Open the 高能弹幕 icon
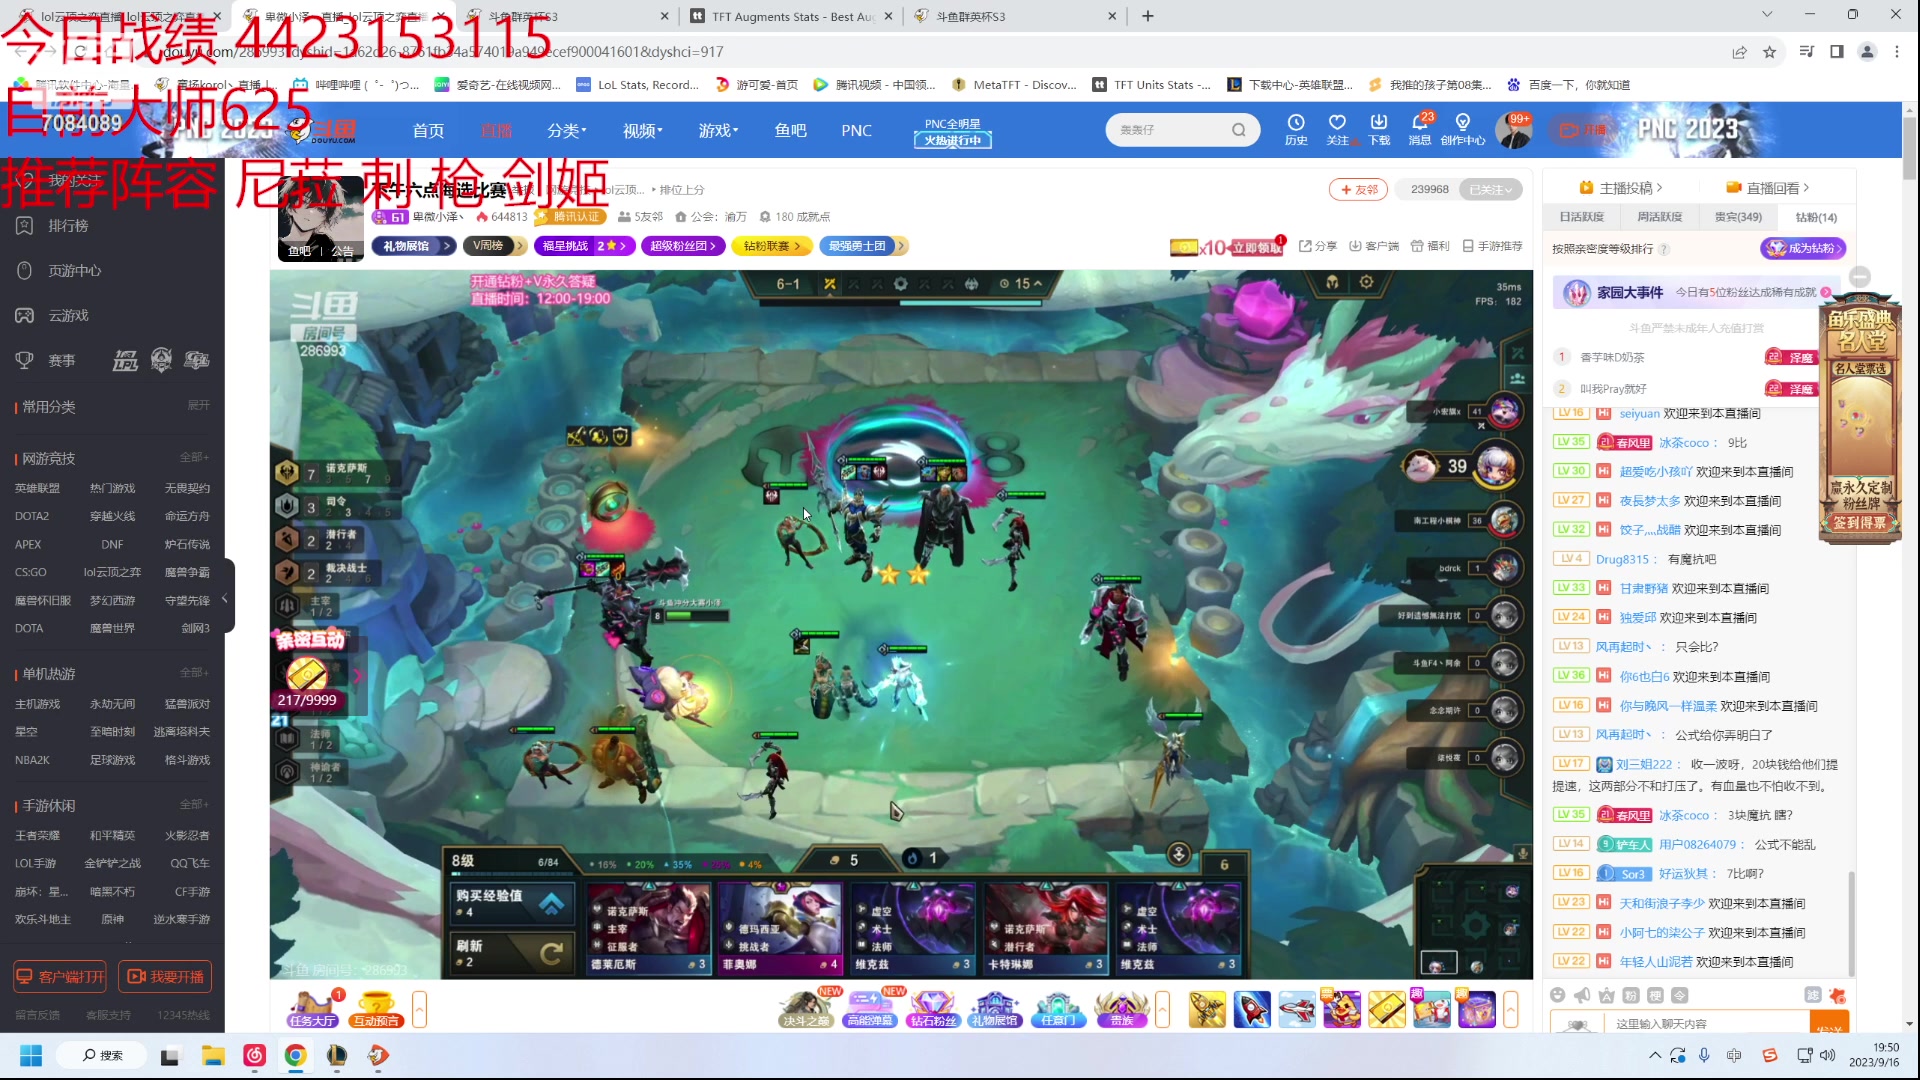This screenshot has height=1080, width=1920. [870, 1009]
